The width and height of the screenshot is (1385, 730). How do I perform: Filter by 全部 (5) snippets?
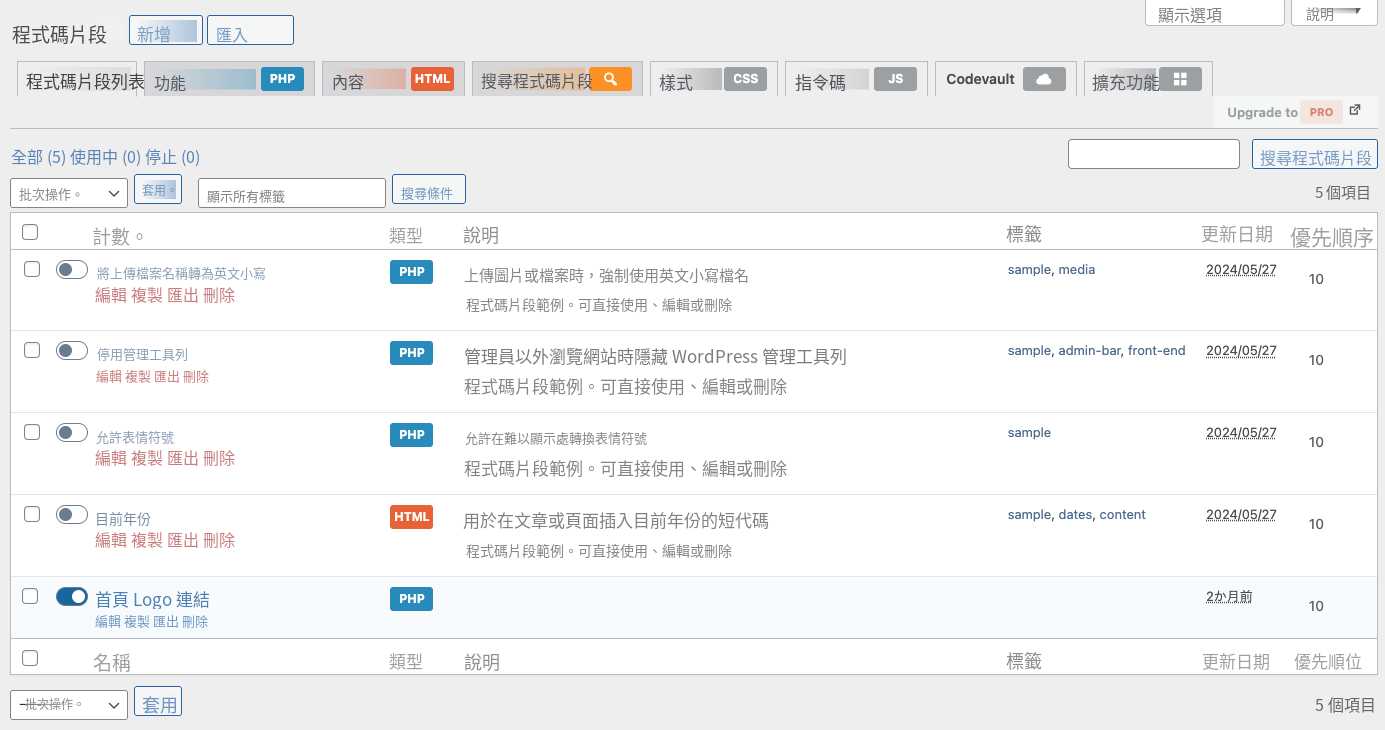pos(39,157)
